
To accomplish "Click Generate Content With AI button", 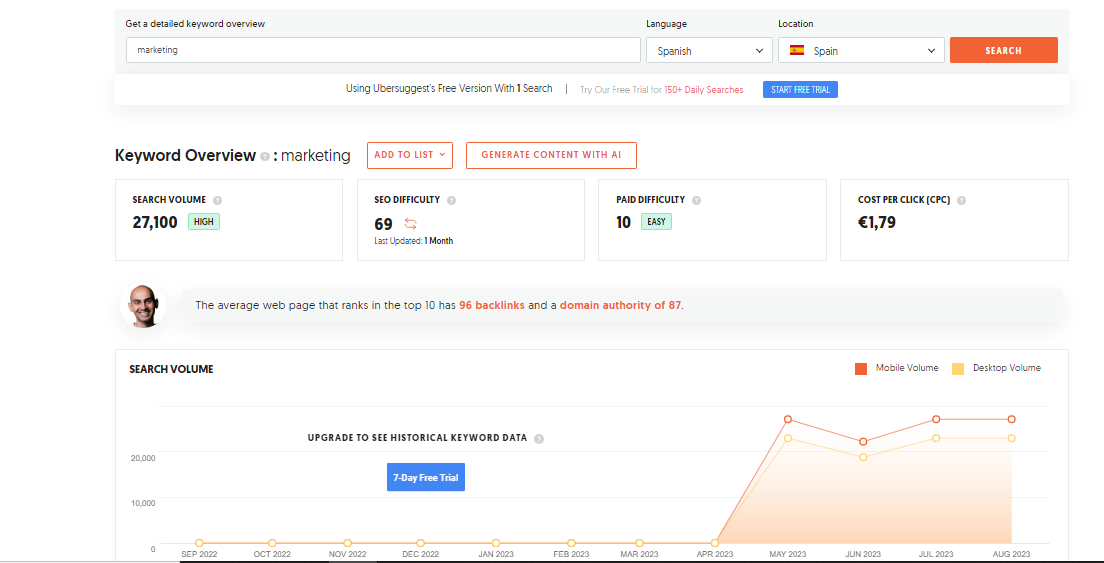I will click(x=551, y=155).
